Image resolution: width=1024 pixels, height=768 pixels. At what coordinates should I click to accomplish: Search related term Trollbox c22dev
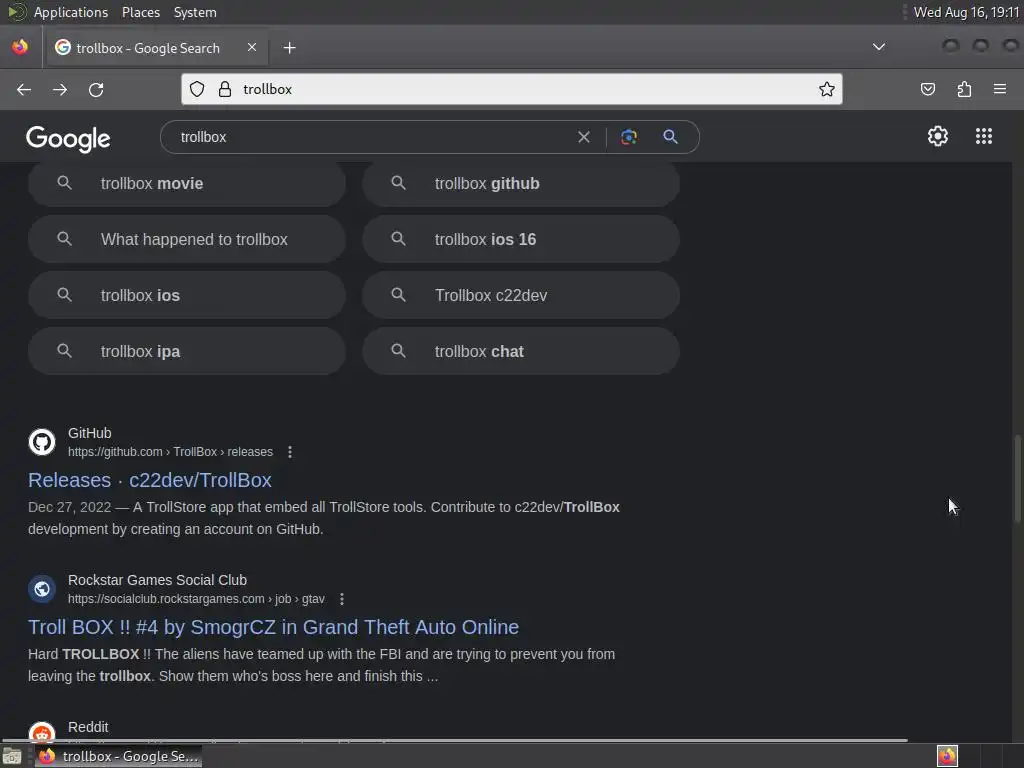point(521,295)
